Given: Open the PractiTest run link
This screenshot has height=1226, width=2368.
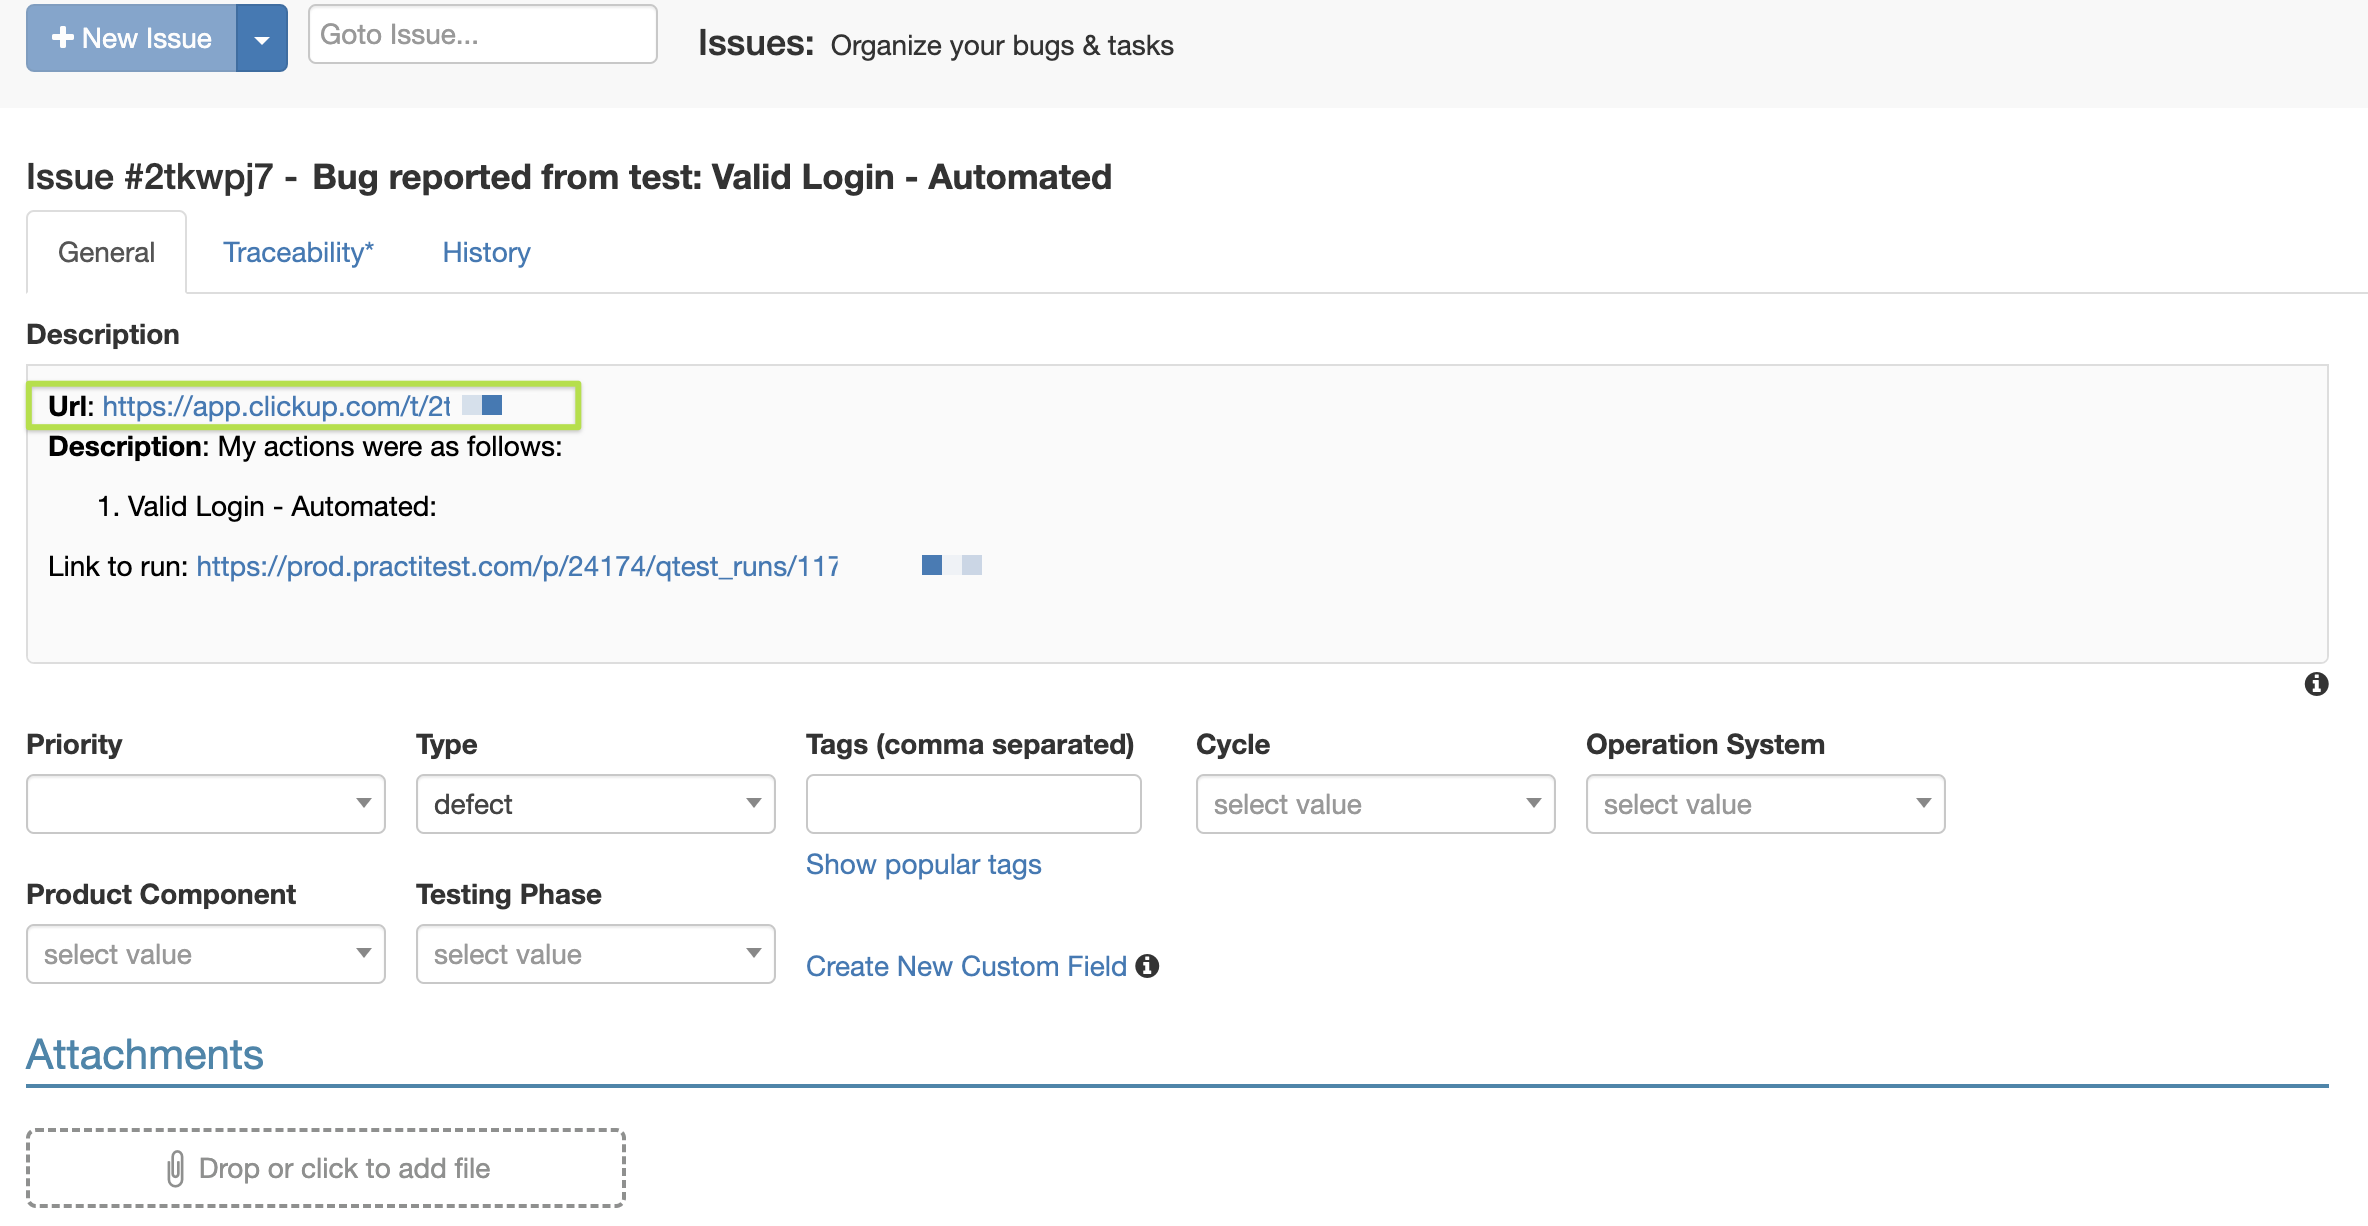Looking at the screenshot, I should (517, 566).
